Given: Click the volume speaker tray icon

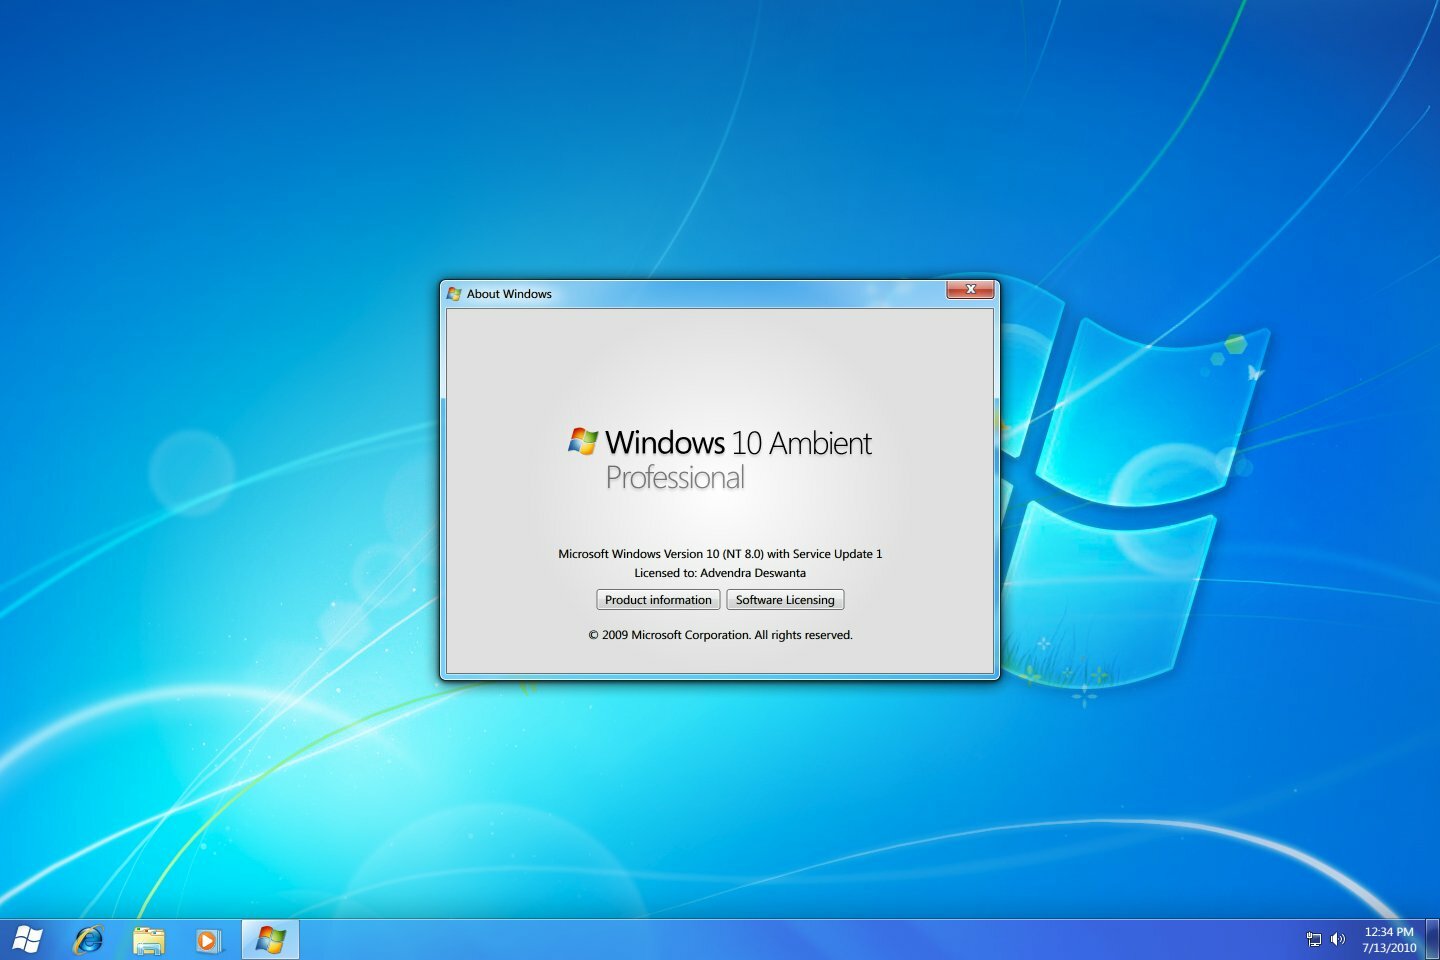Looking at the screenshot, I should [x=1338, y=939].
